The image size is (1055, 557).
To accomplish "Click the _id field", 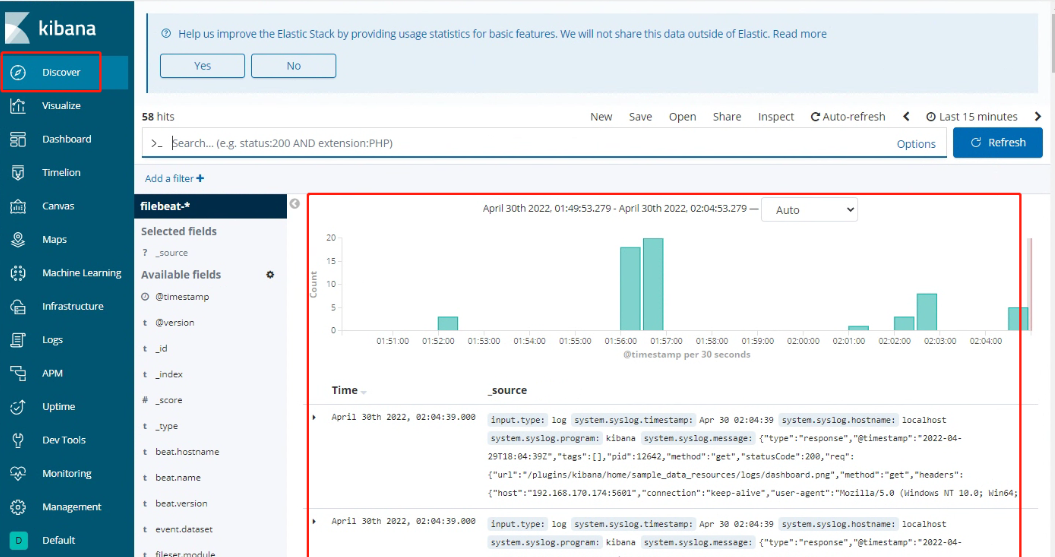I will click(161, 348).
